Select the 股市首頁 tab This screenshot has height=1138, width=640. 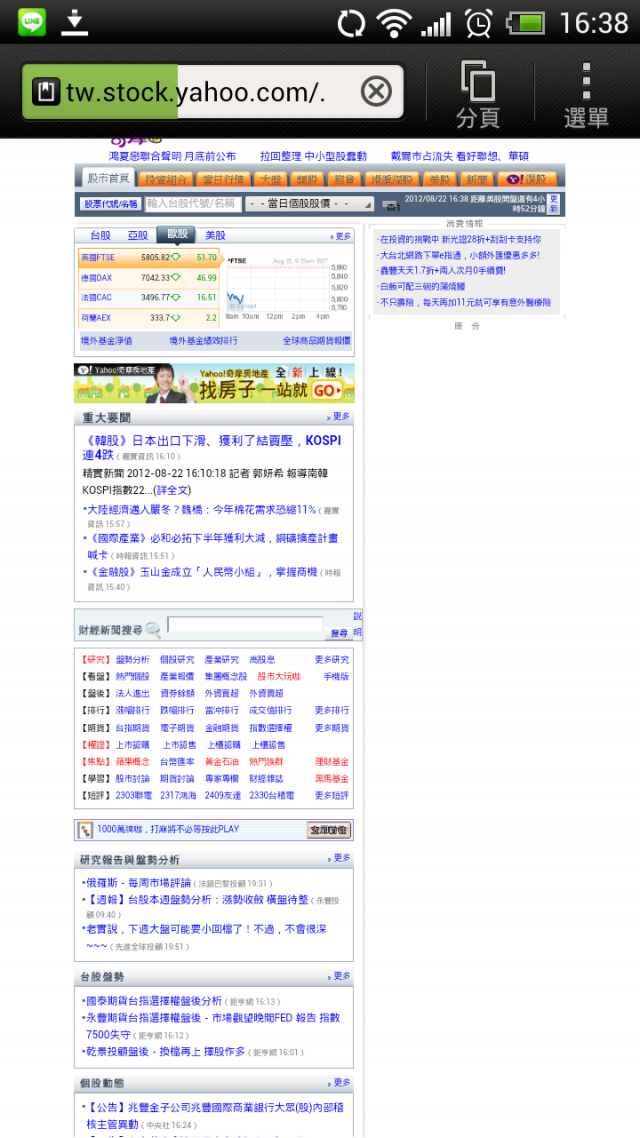[106, 178]
